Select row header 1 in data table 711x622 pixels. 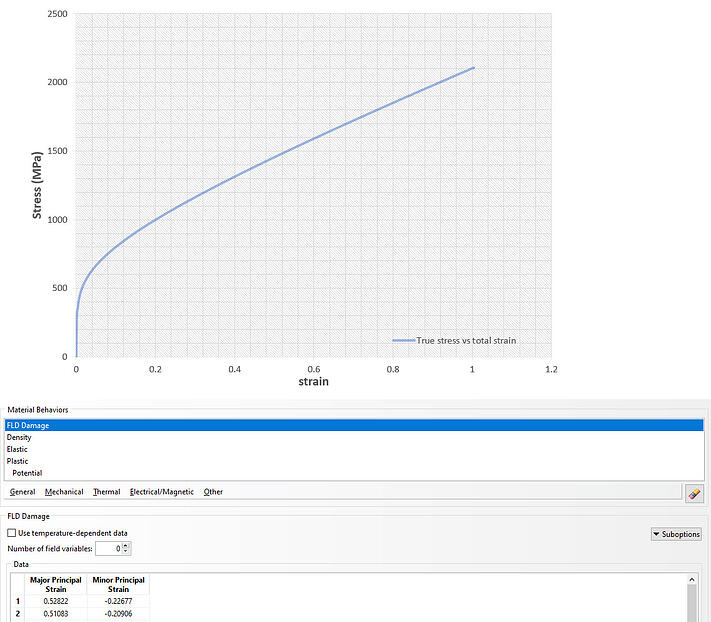pyautogui.click(x=18, y=601)
